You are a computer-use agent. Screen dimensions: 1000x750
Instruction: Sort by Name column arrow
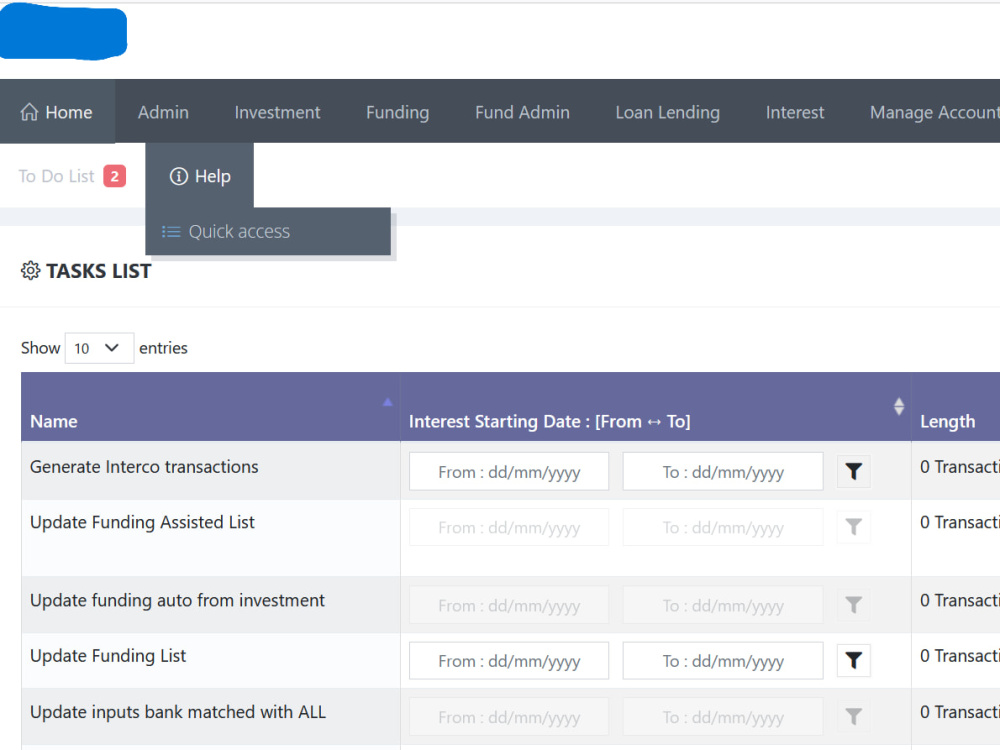point(387,402)
